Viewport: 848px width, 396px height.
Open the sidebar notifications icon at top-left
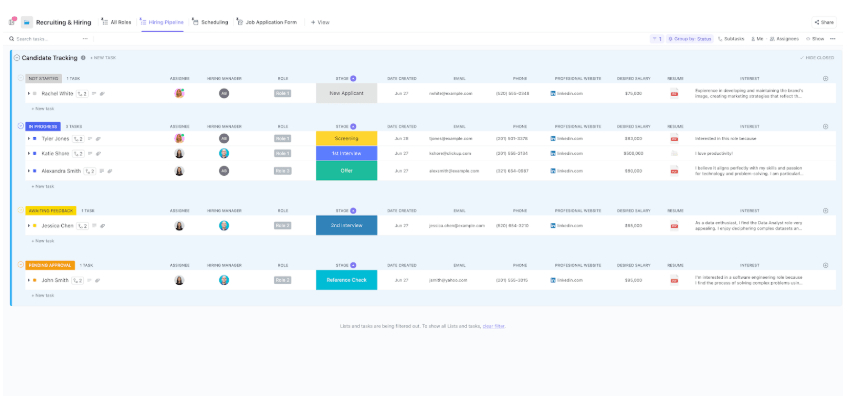pos(12,22)
